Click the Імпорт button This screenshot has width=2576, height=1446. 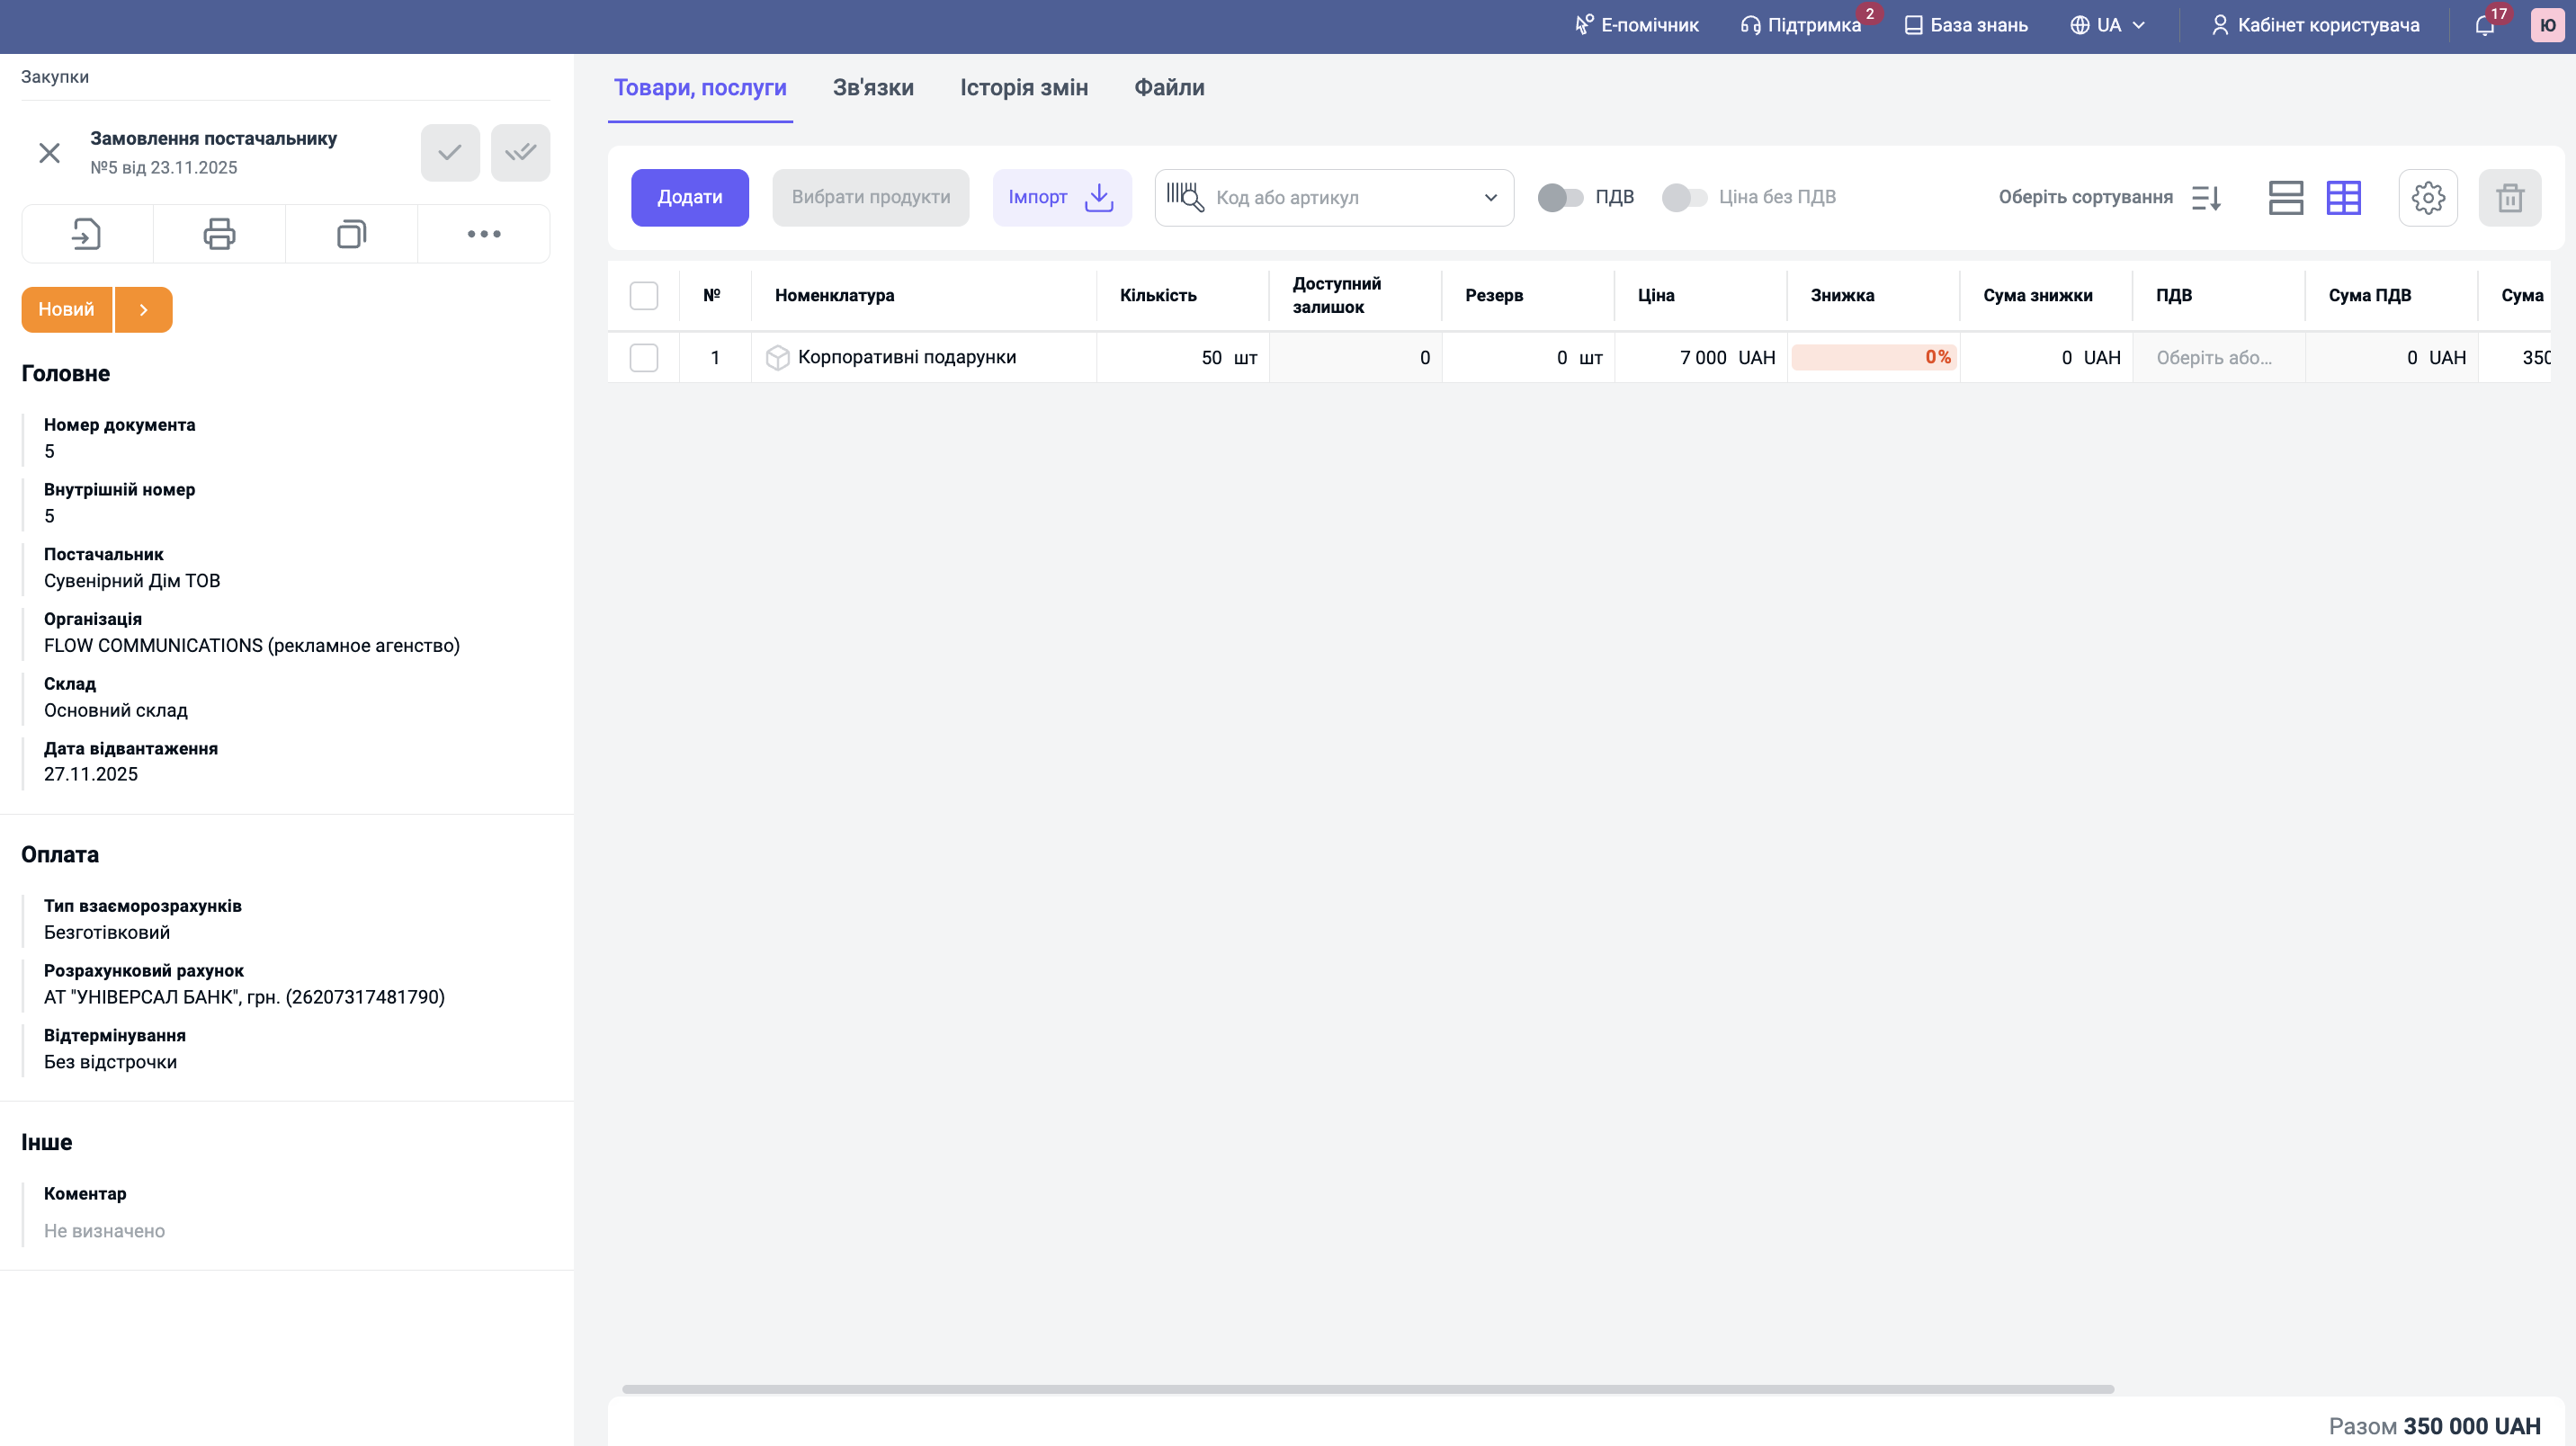point(1061,198)
